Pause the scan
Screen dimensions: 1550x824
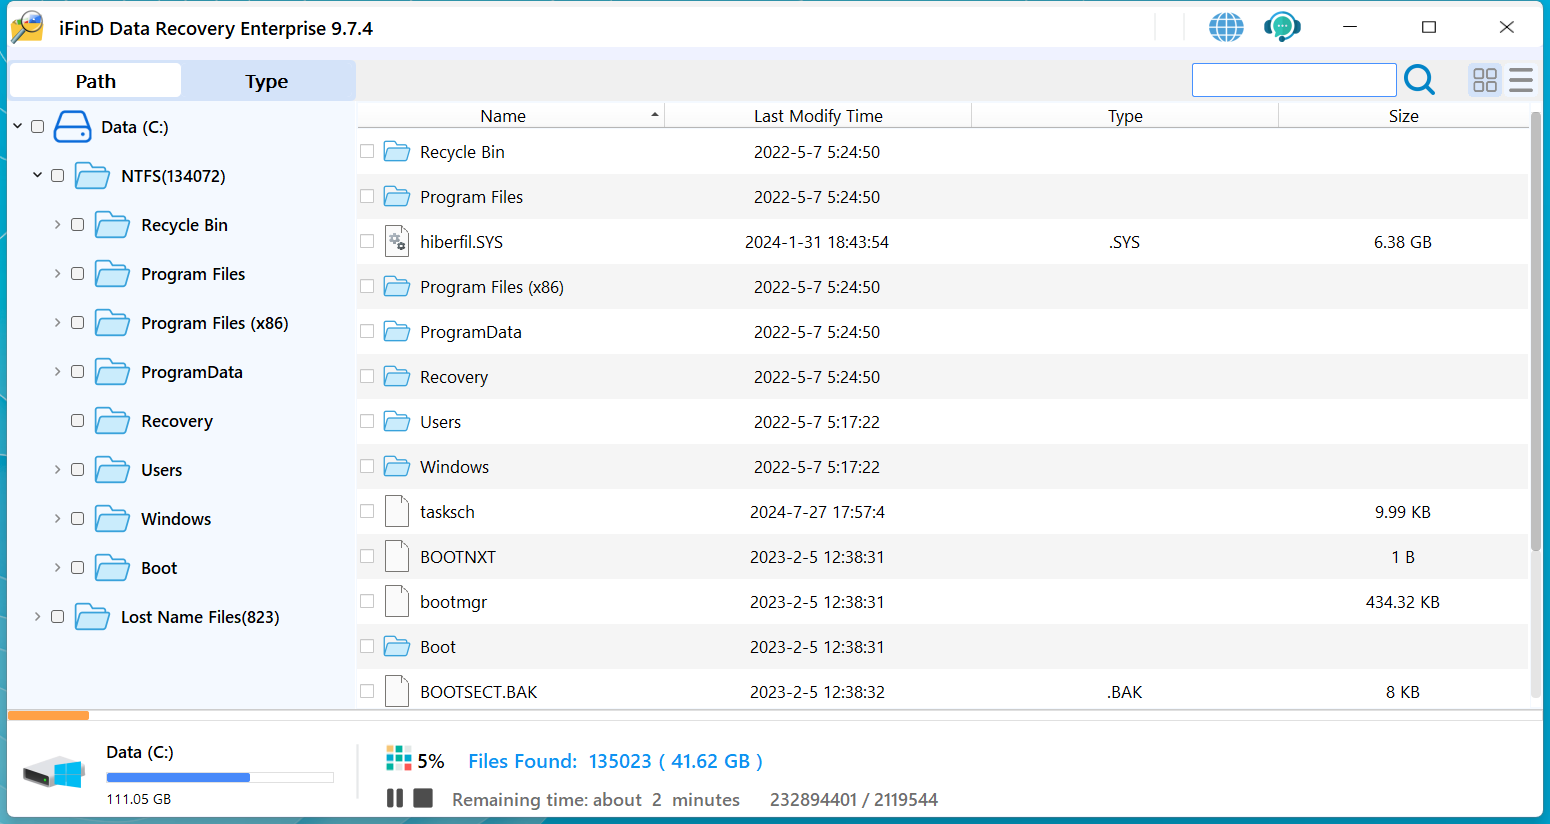pyautogui.click(x=395, y=798)
